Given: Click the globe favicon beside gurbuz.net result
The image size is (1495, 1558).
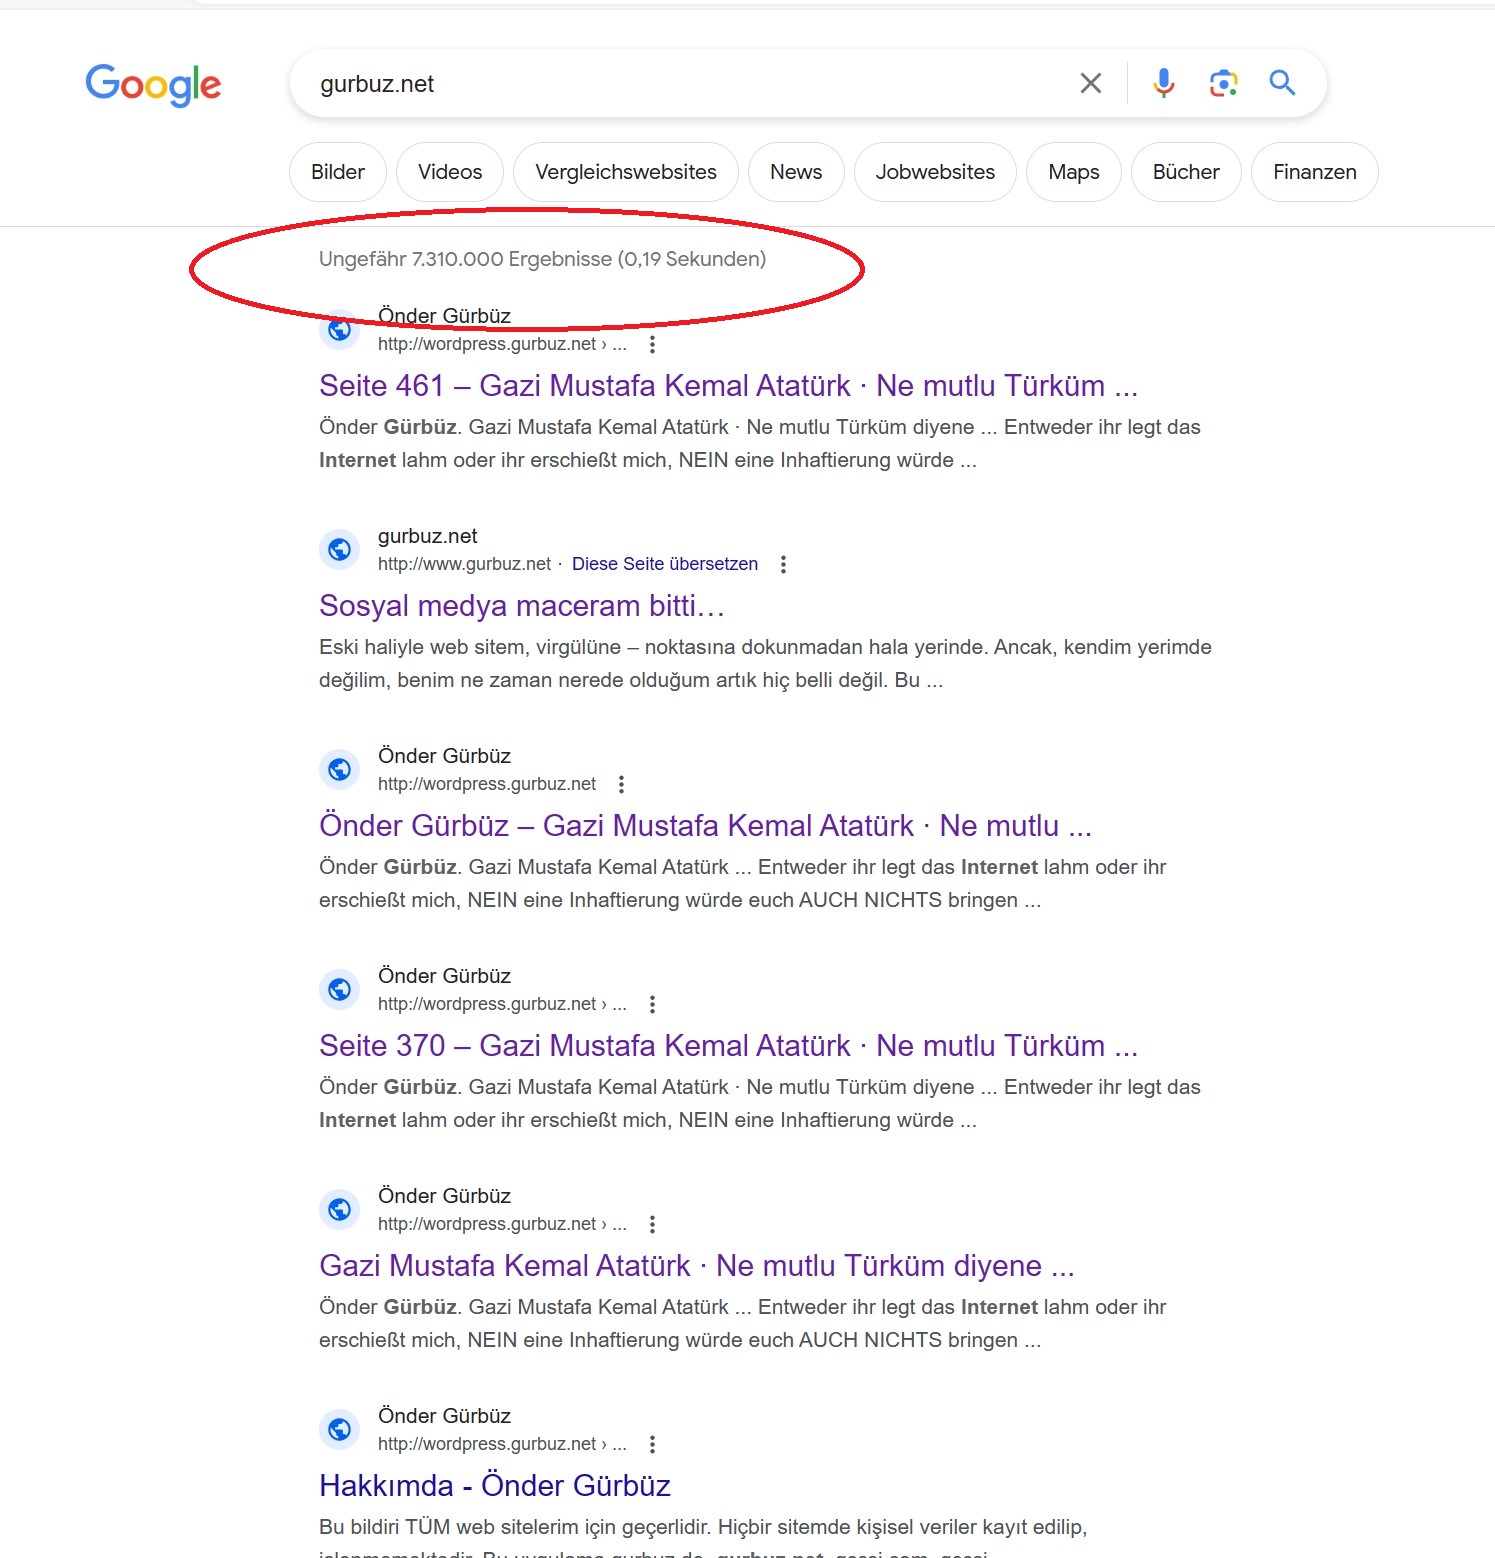Looking at the screenshot, I should point(340,549).
